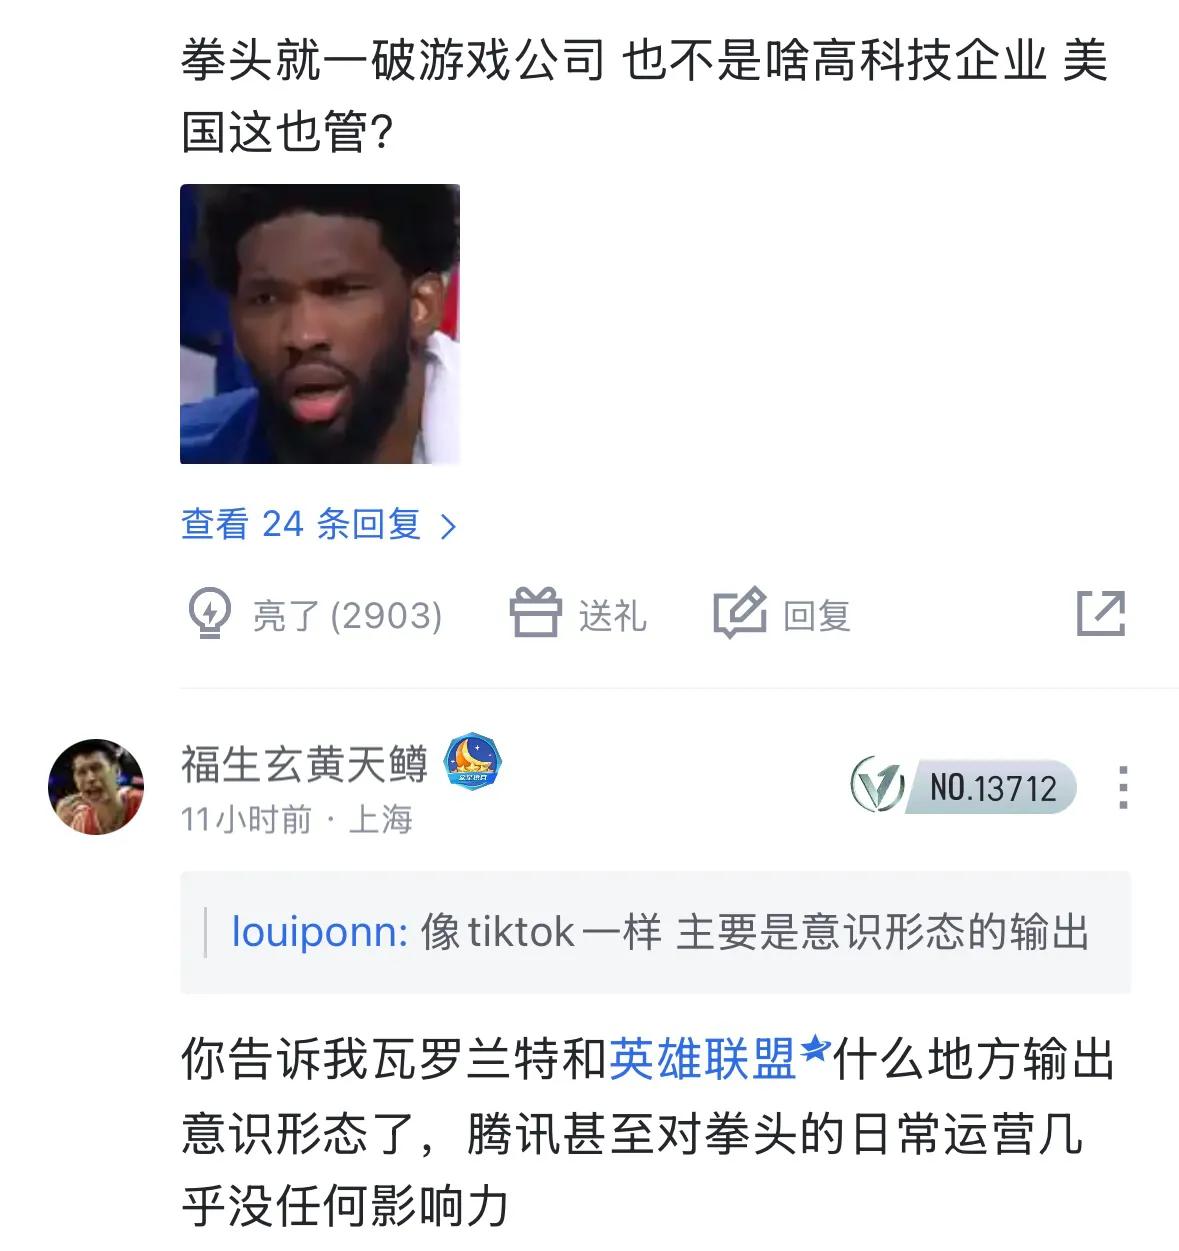1179x1251 pixels.
Task: Tap the 送礼 label
Action: tap(612, 615)
